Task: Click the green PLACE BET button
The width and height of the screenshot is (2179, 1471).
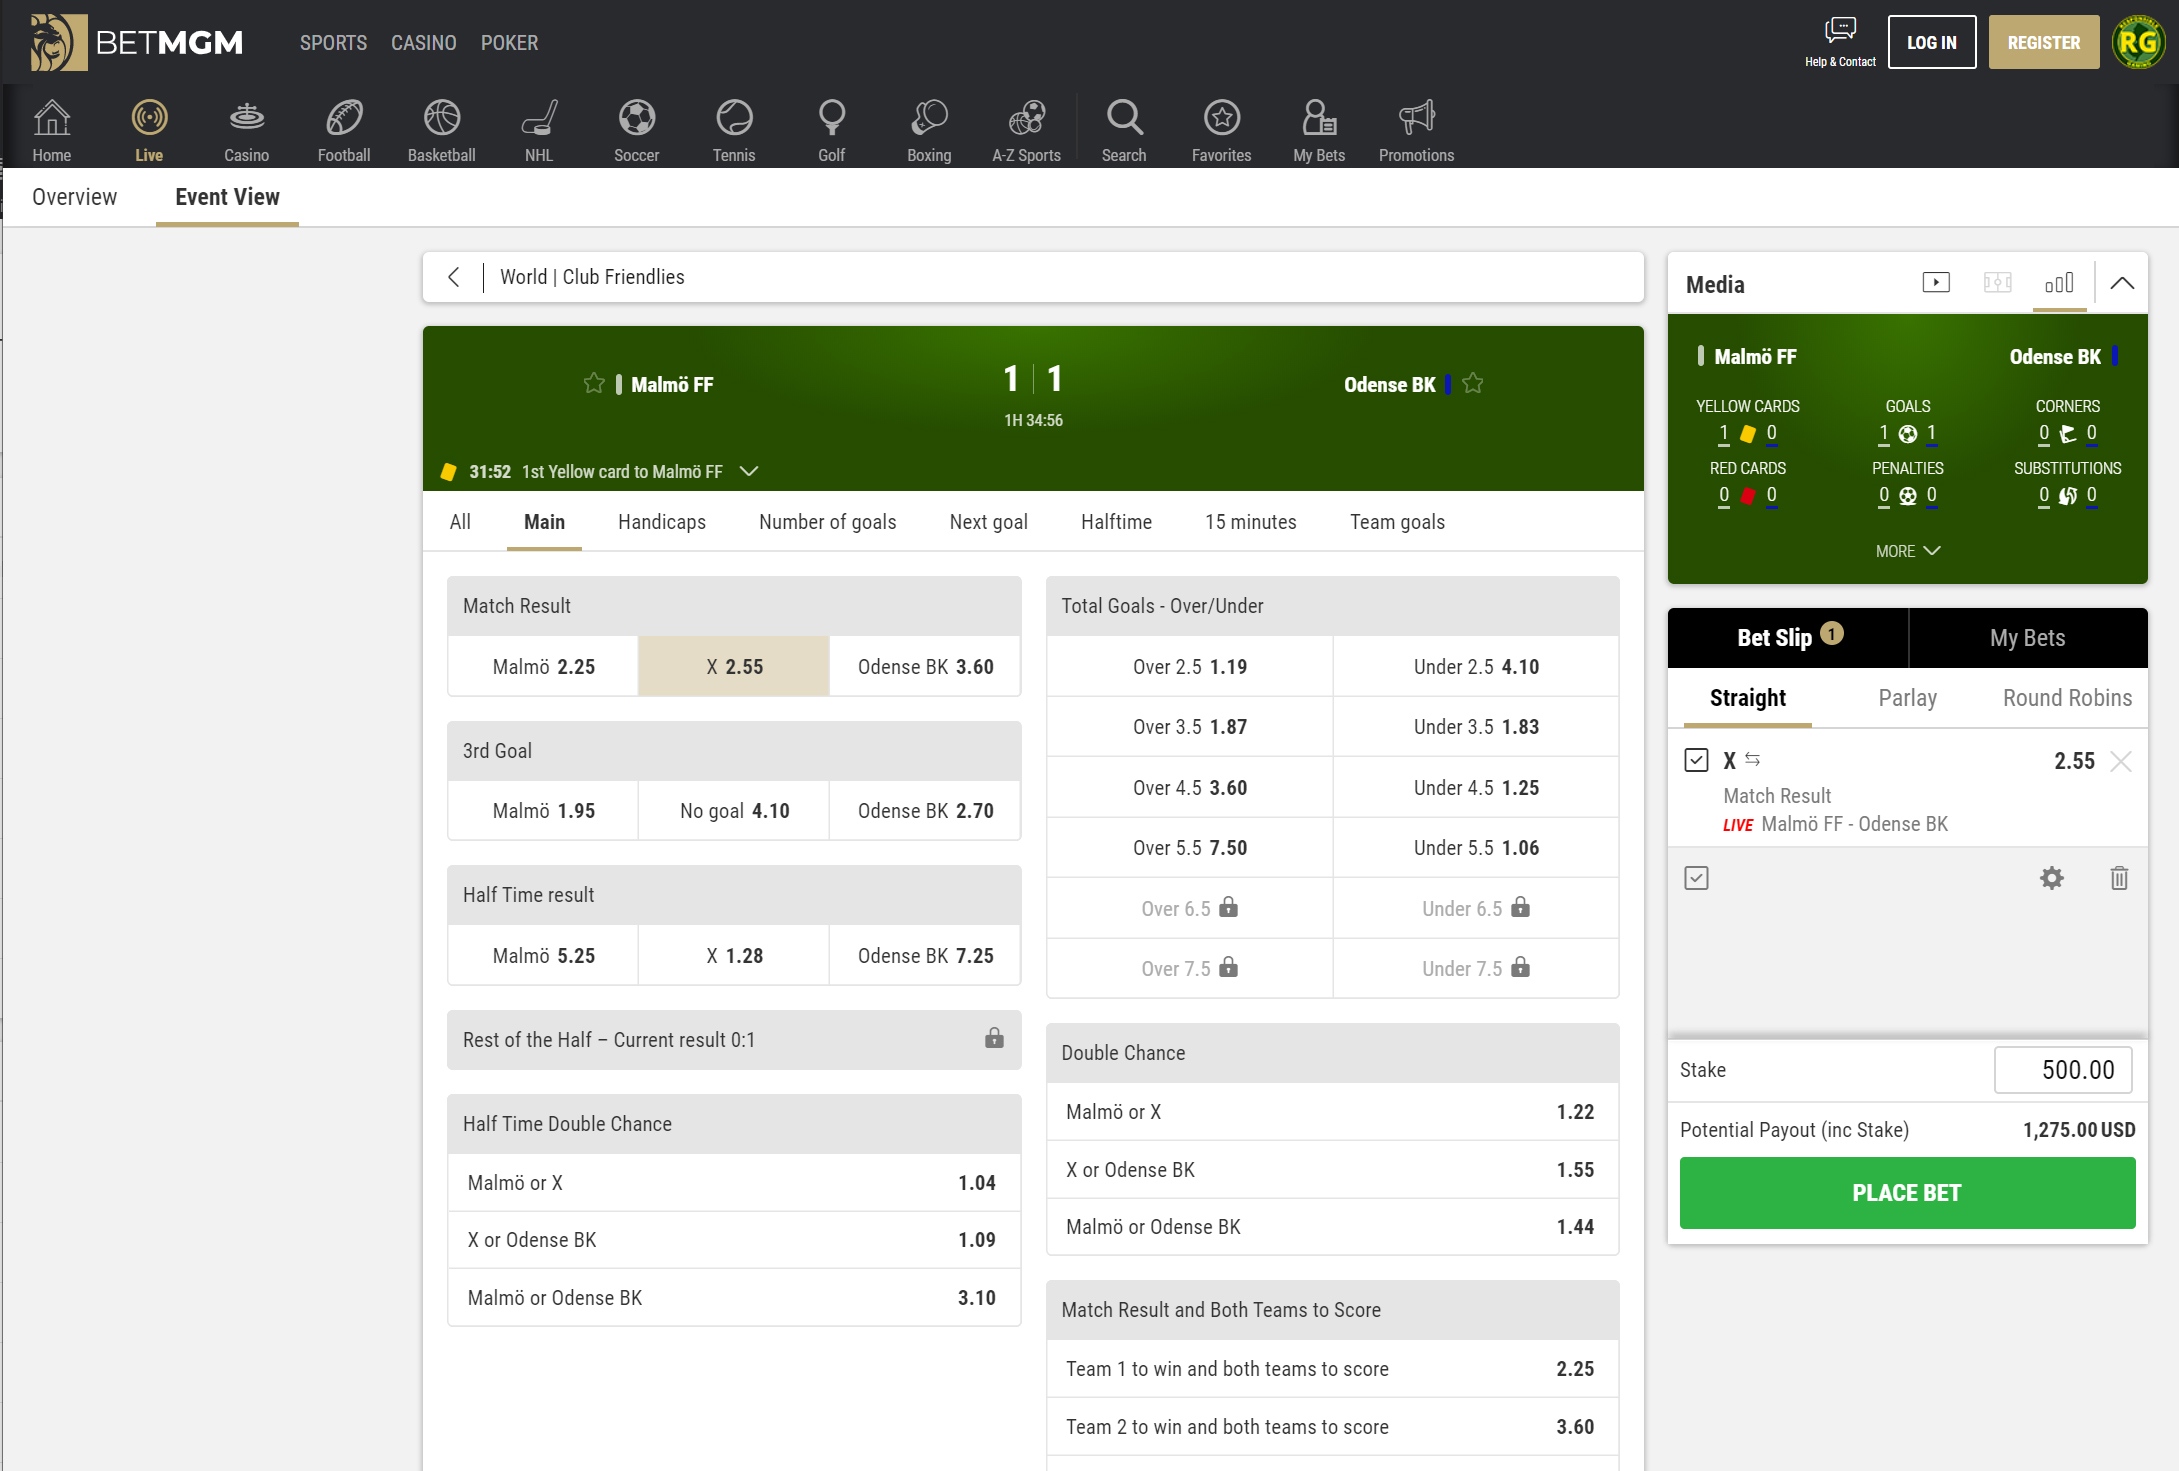Action: point(1908,1193)
